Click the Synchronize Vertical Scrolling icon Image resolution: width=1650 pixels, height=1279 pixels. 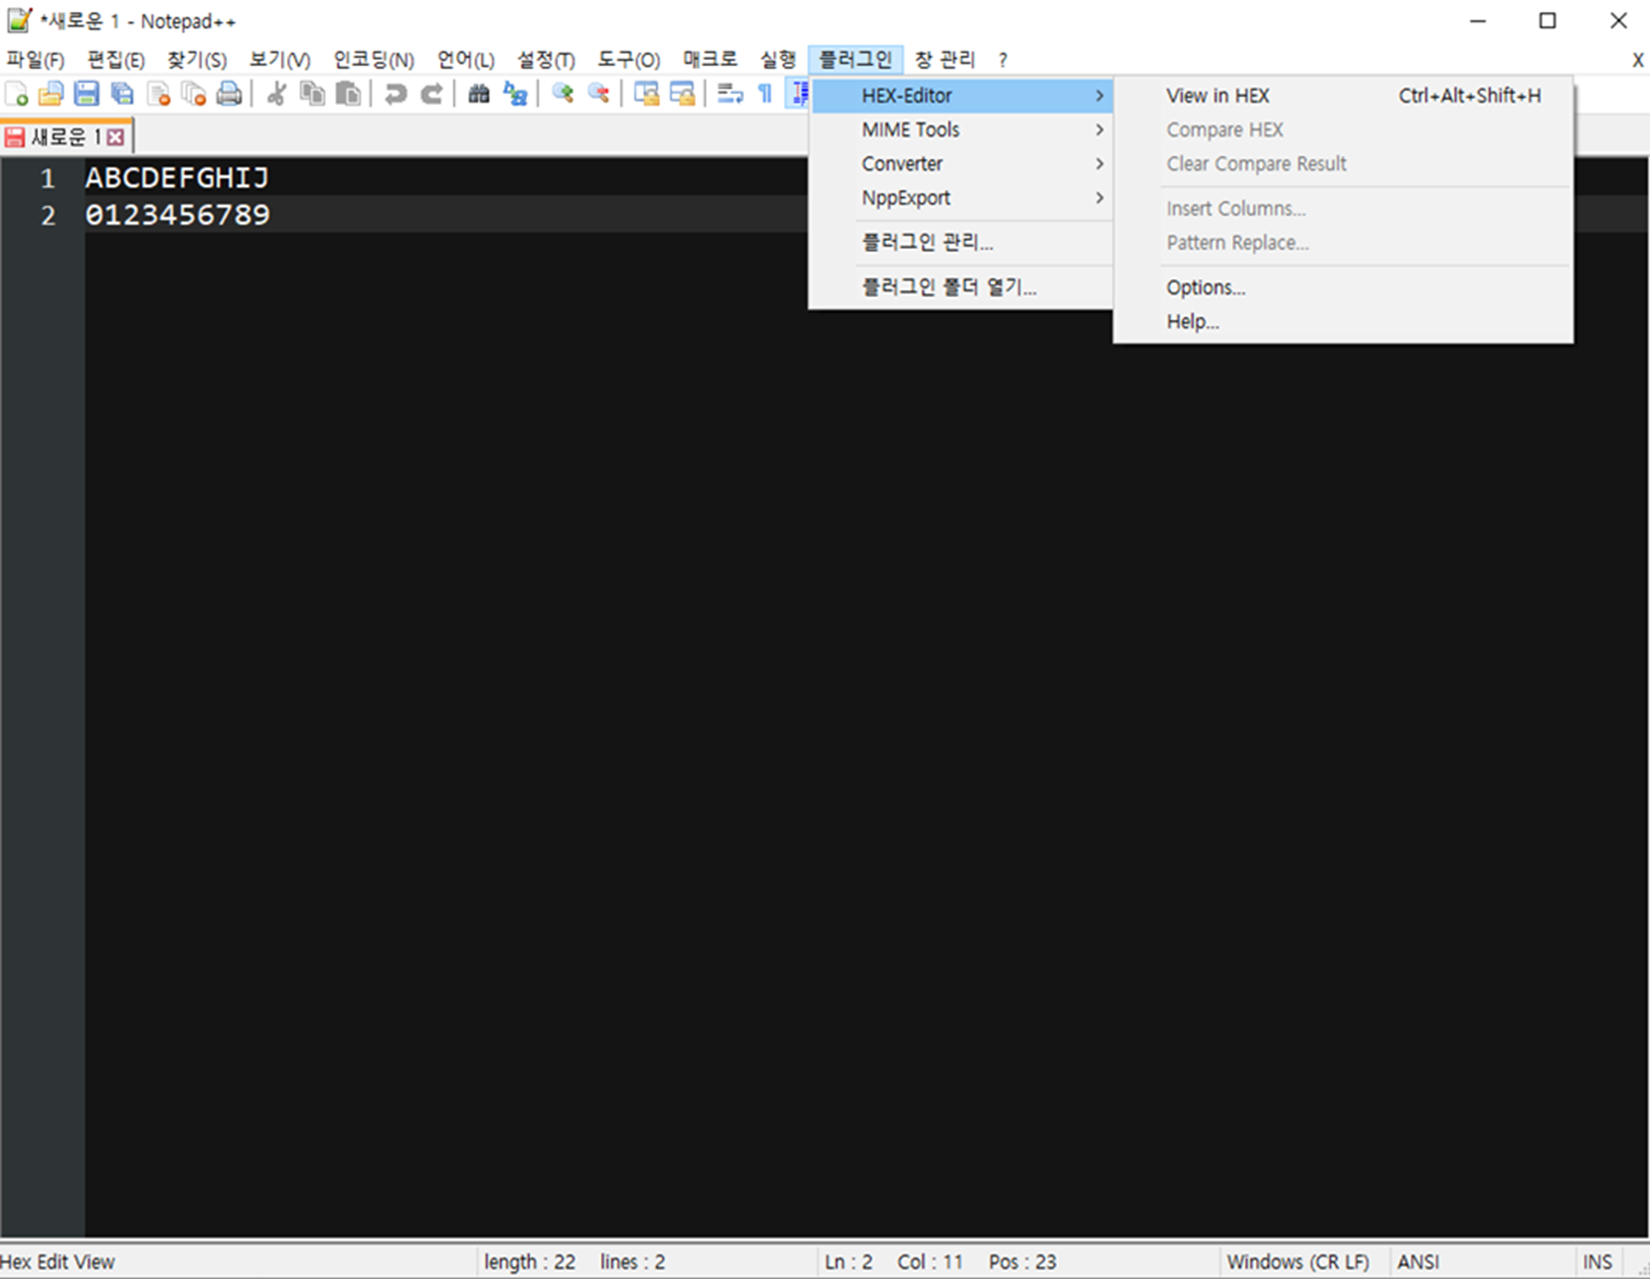point(646,94)
